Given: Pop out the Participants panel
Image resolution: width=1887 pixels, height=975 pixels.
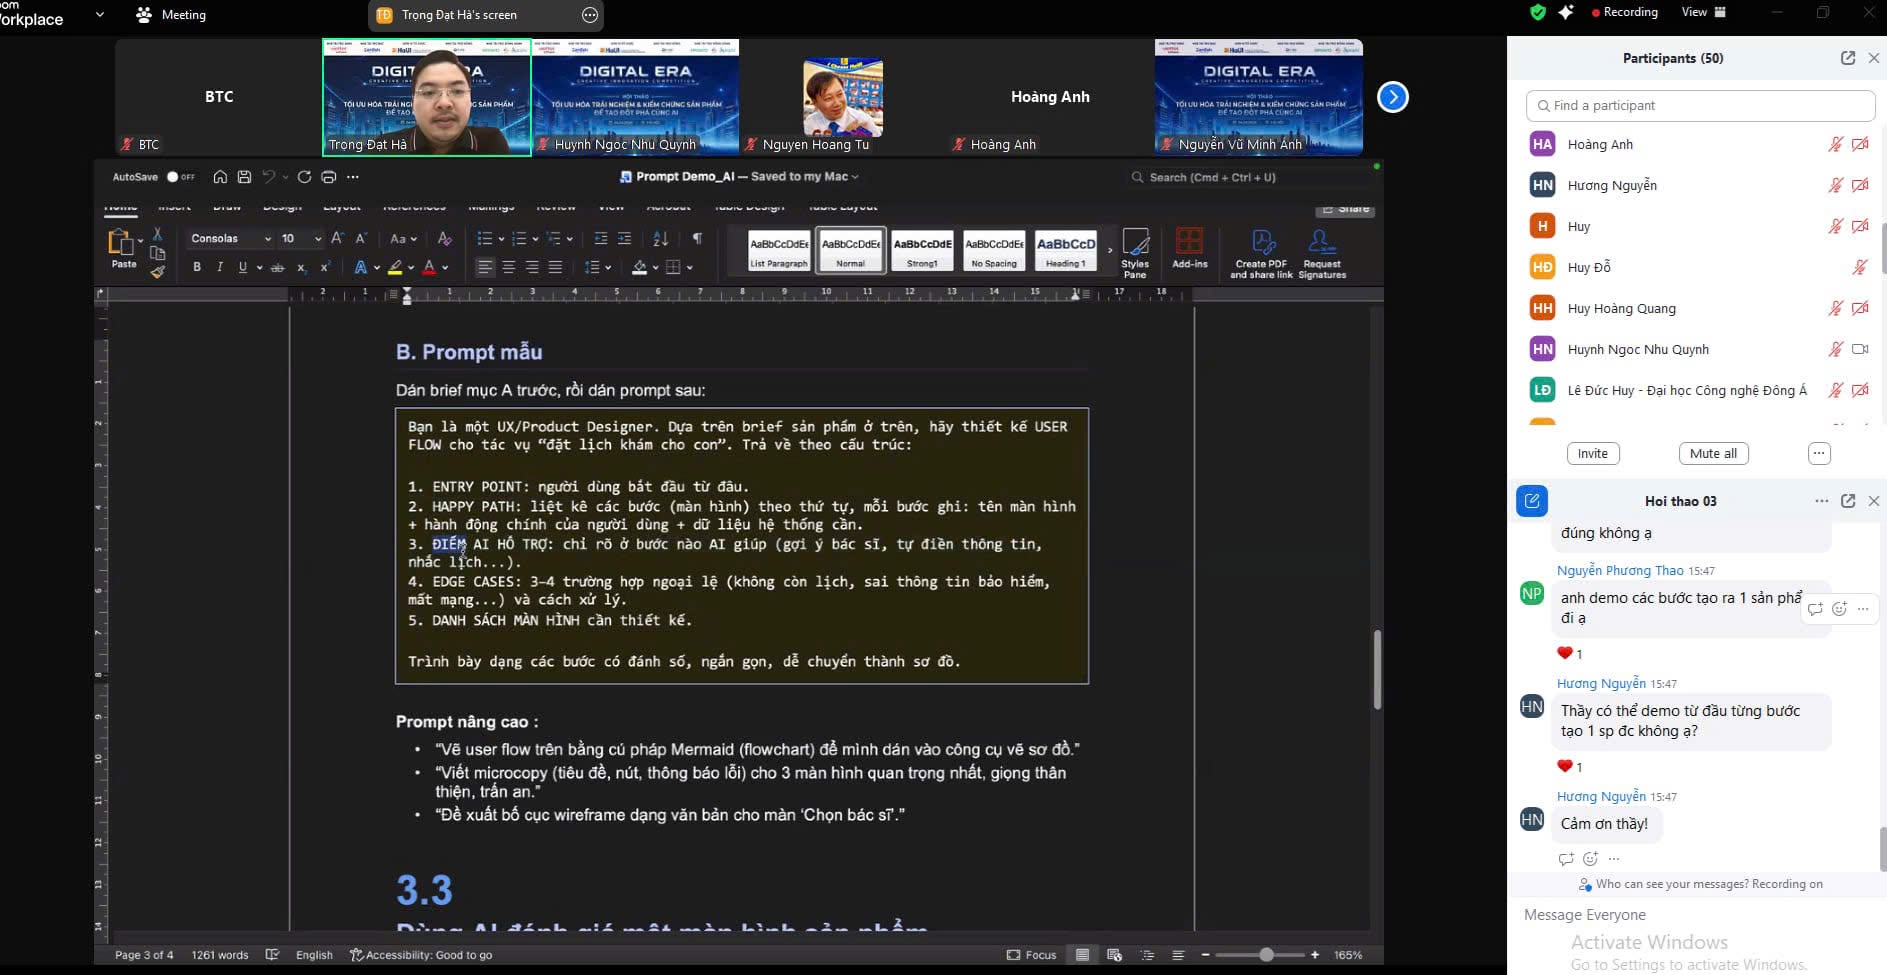Looking at the screenshot, I should [1848, 58].
